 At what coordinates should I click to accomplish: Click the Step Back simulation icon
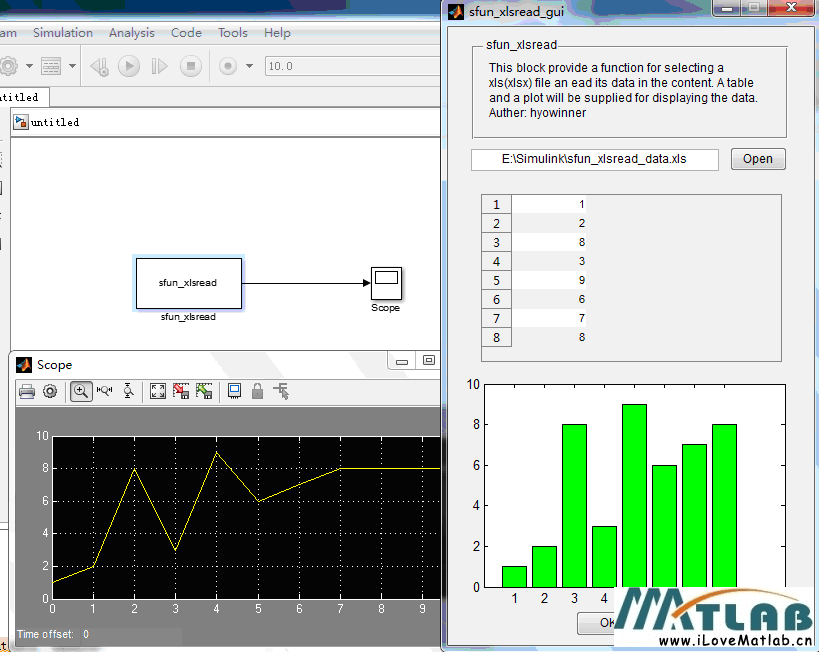pos(99,66)
